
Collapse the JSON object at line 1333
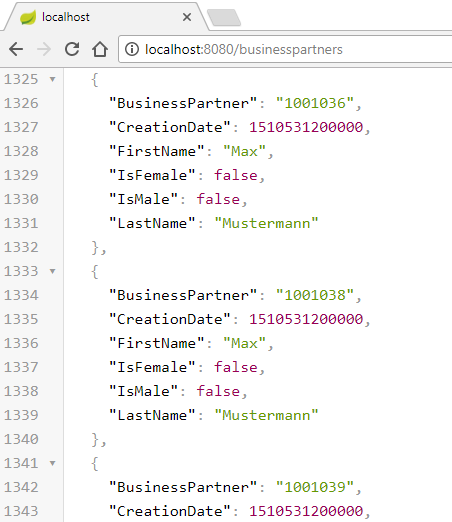click(52, 271)
